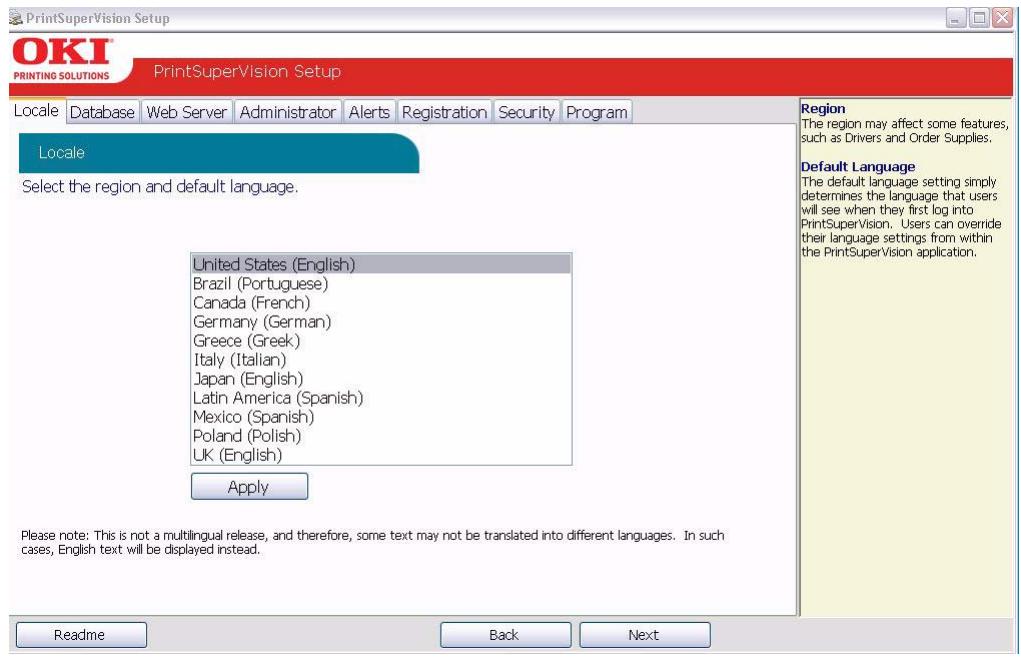The width and height of the screenshot is (1021, 659).
Task: Open the Readme file button
Action: [81, 635]
